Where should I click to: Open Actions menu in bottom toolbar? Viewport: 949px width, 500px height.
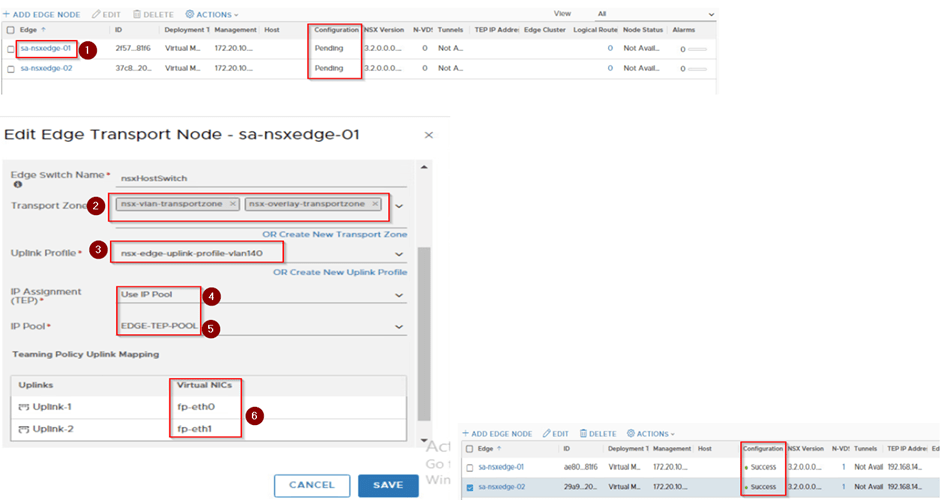650,434
